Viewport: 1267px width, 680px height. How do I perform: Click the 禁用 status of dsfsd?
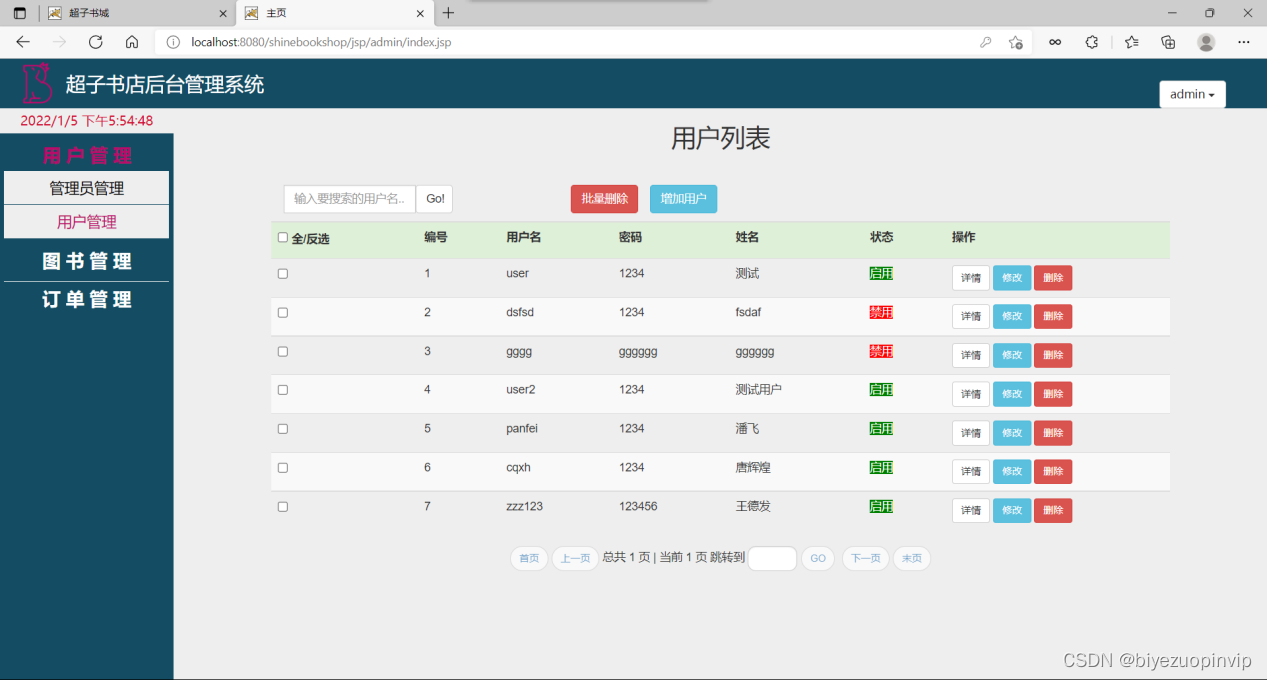click(x=881, y=312)
